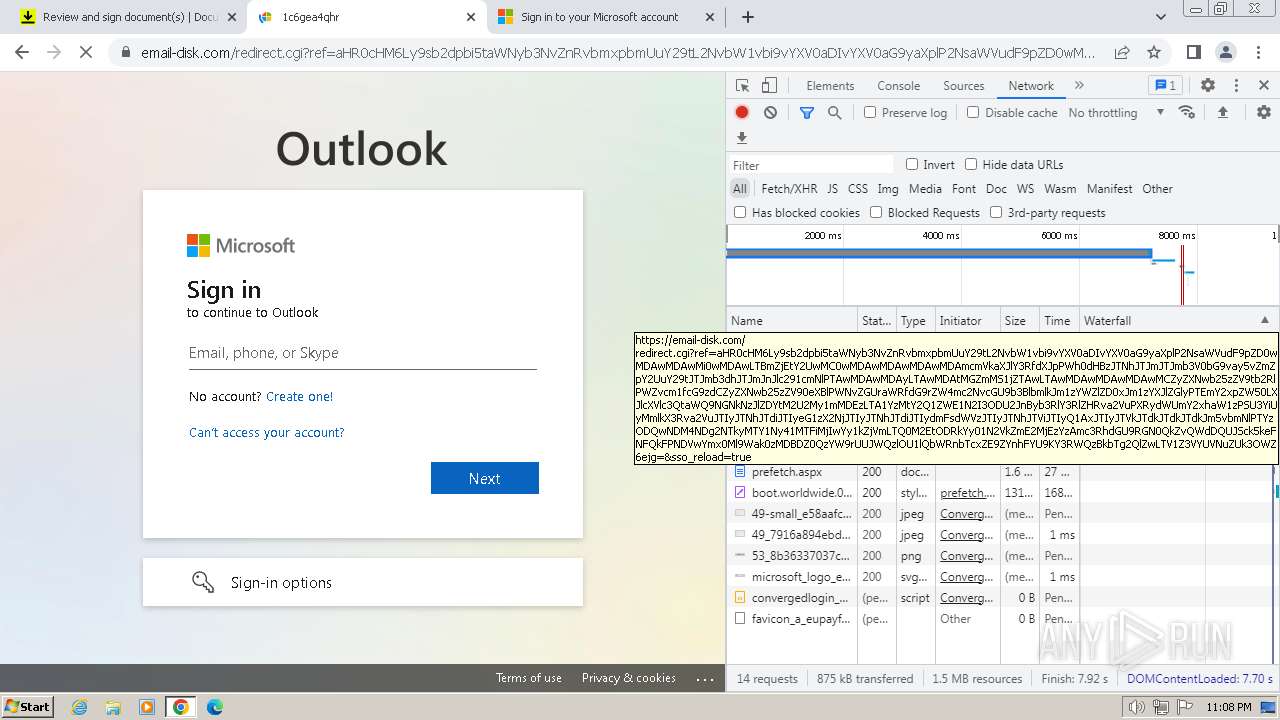Switch to the Sources tab
This screenshot has height=720, width=1280.
point(963,86)
